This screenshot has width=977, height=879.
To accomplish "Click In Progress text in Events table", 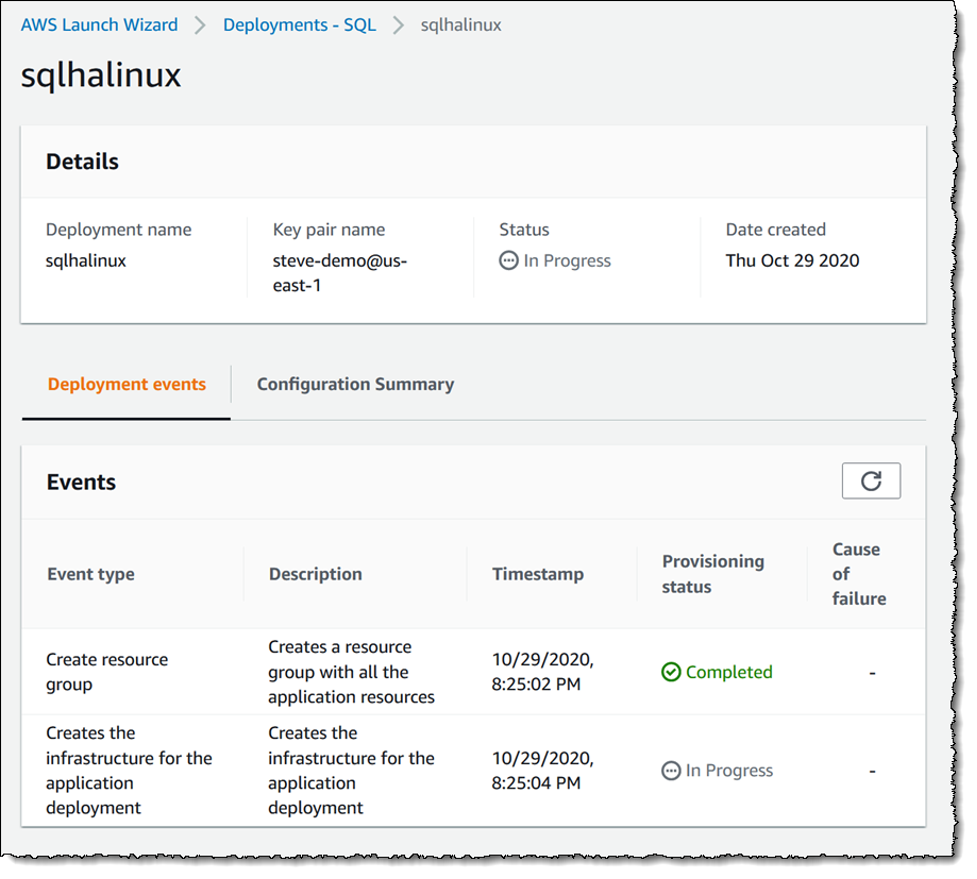I will point(729,771).
